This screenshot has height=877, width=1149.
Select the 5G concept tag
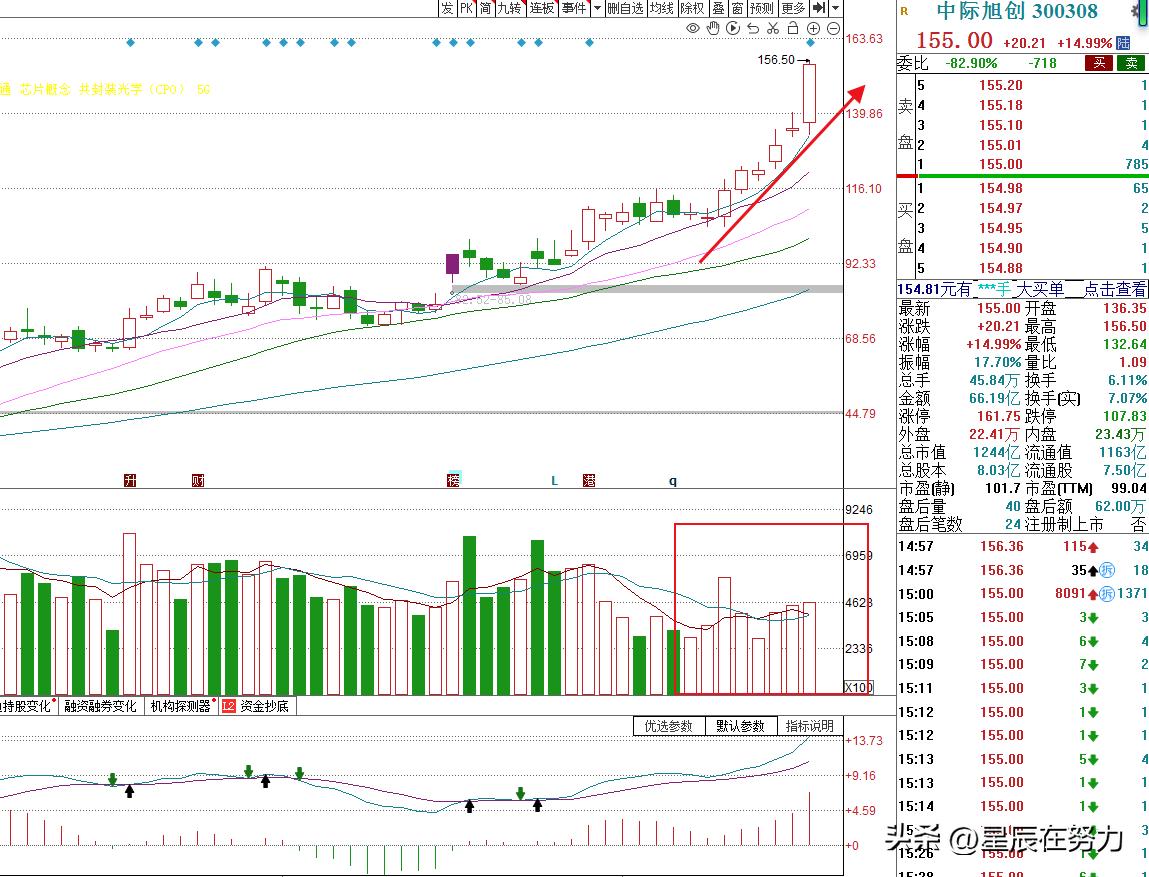tap(203, 89)
